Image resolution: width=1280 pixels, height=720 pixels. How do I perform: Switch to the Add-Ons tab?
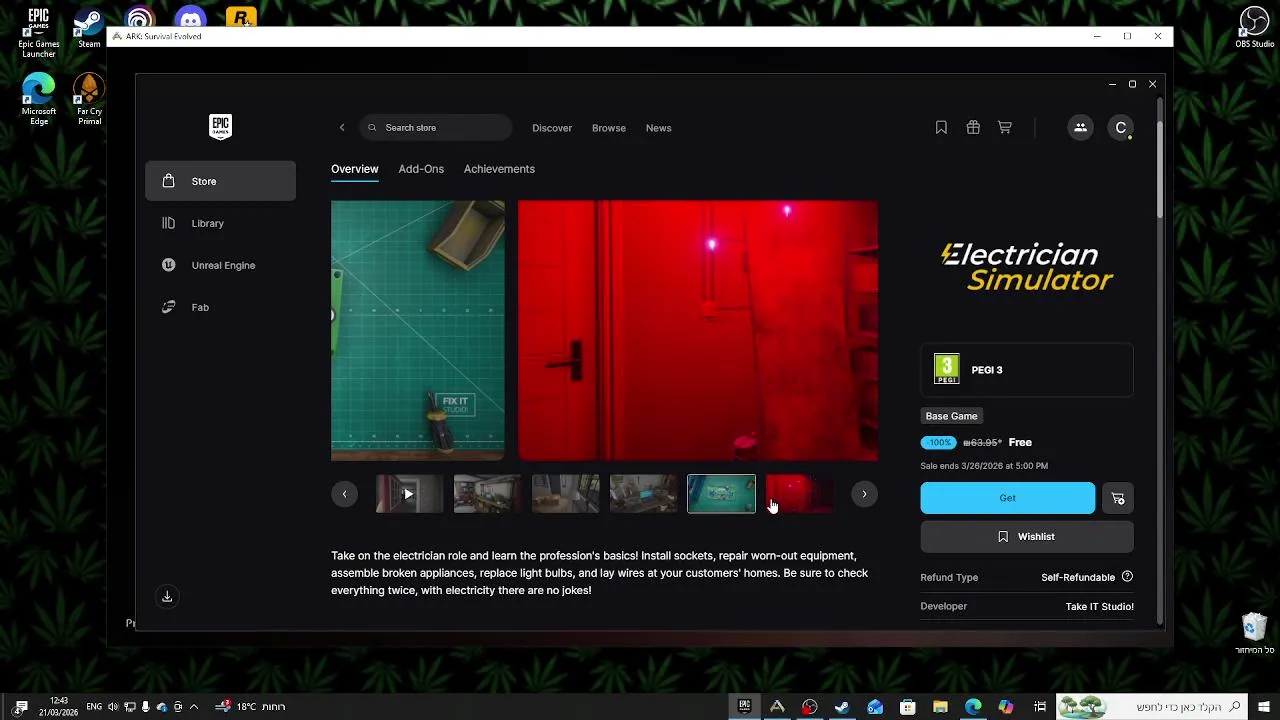pyautogui.click(x=421, y=169)
